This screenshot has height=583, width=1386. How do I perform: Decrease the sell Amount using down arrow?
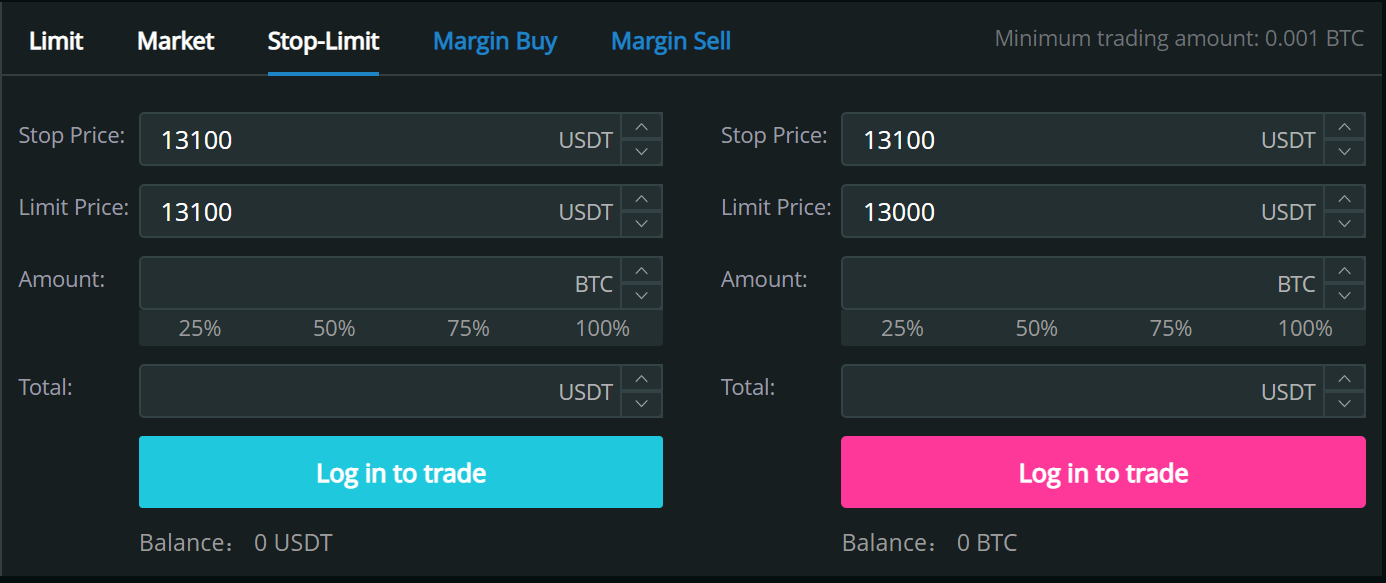(x=1344, y=295)
